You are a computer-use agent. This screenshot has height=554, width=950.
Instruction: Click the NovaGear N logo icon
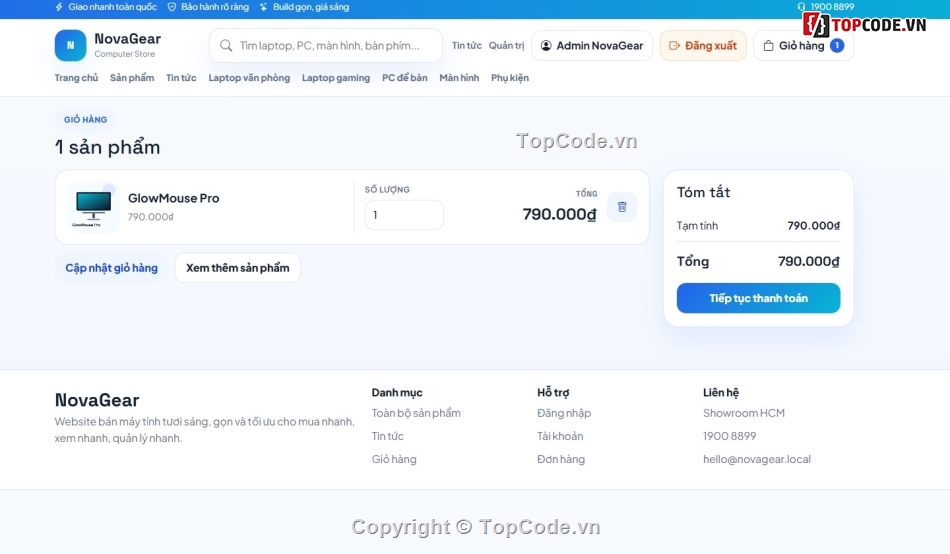[x=70, y=45]
